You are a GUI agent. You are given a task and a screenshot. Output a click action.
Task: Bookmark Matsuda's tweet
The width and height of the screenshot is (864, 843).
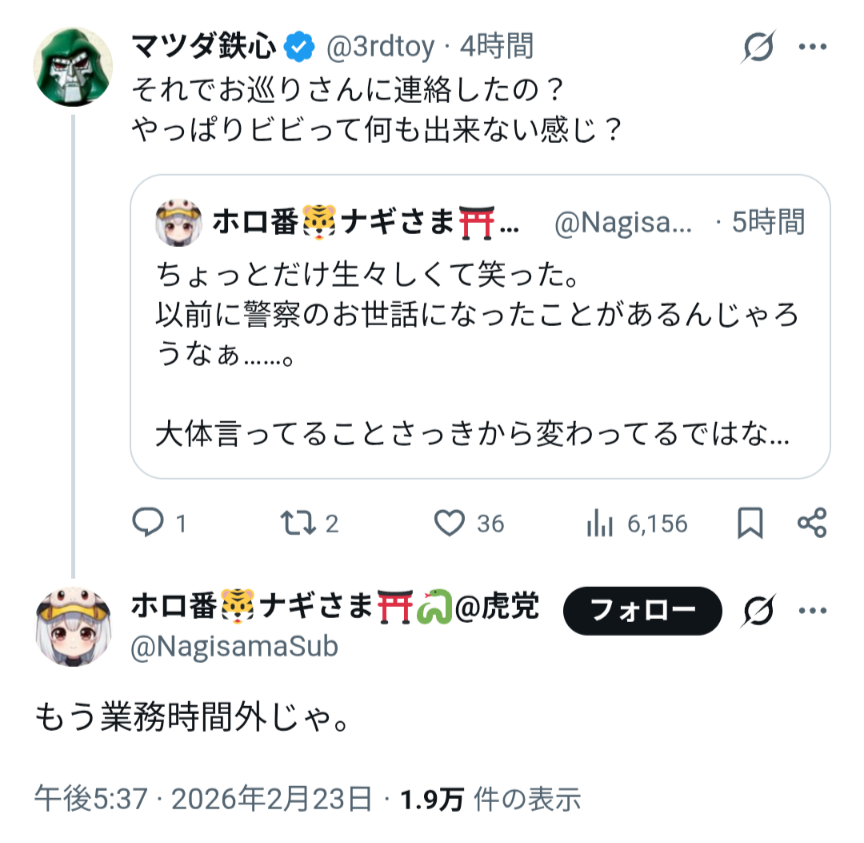pos(750,522)
